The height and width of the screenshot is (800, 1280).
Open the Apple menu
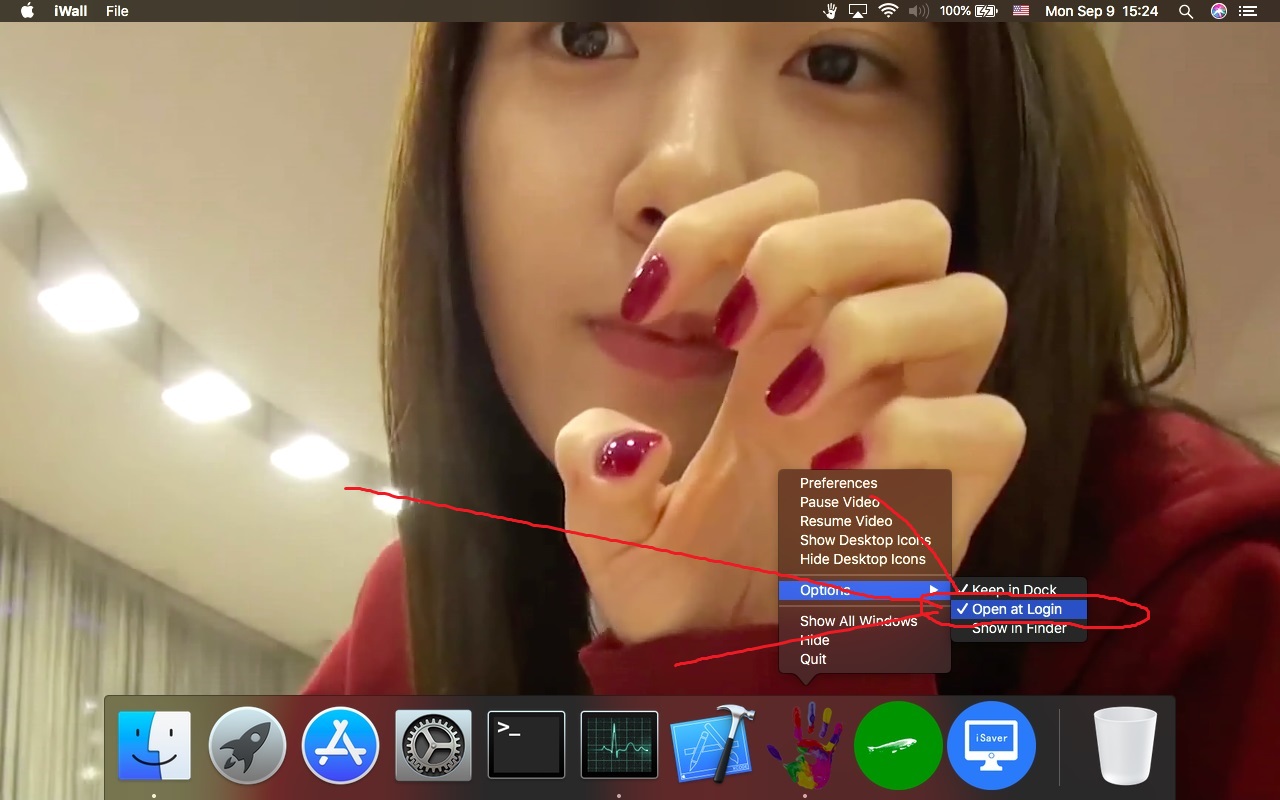click(27, 11)
